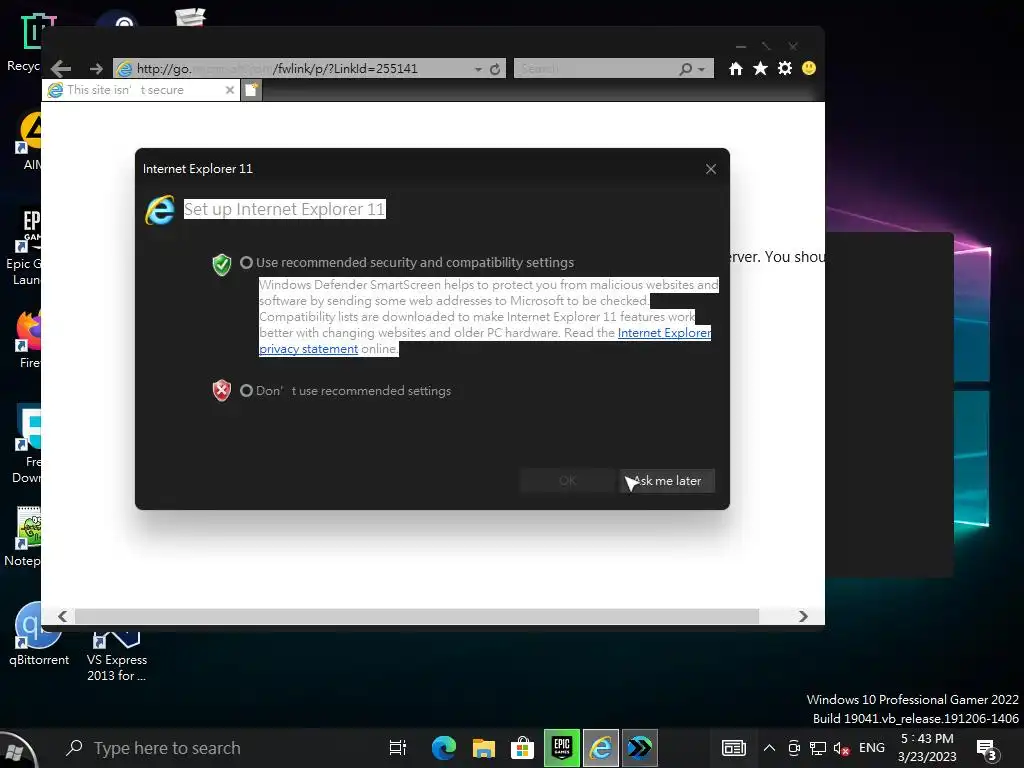Open the Tools gear menu
Viewport: 1024px width, 768px height.
coord(784,69)
